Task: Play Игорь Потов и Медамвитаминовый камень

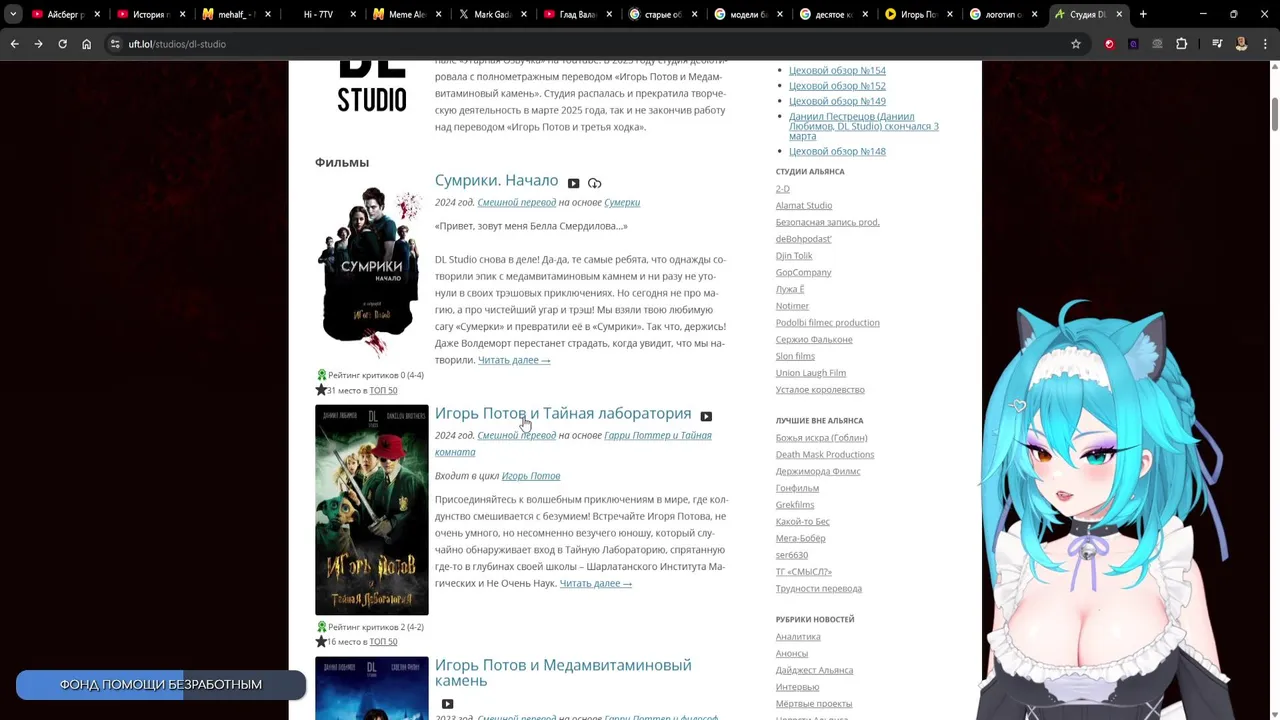Action: click(x=447, y=704)
